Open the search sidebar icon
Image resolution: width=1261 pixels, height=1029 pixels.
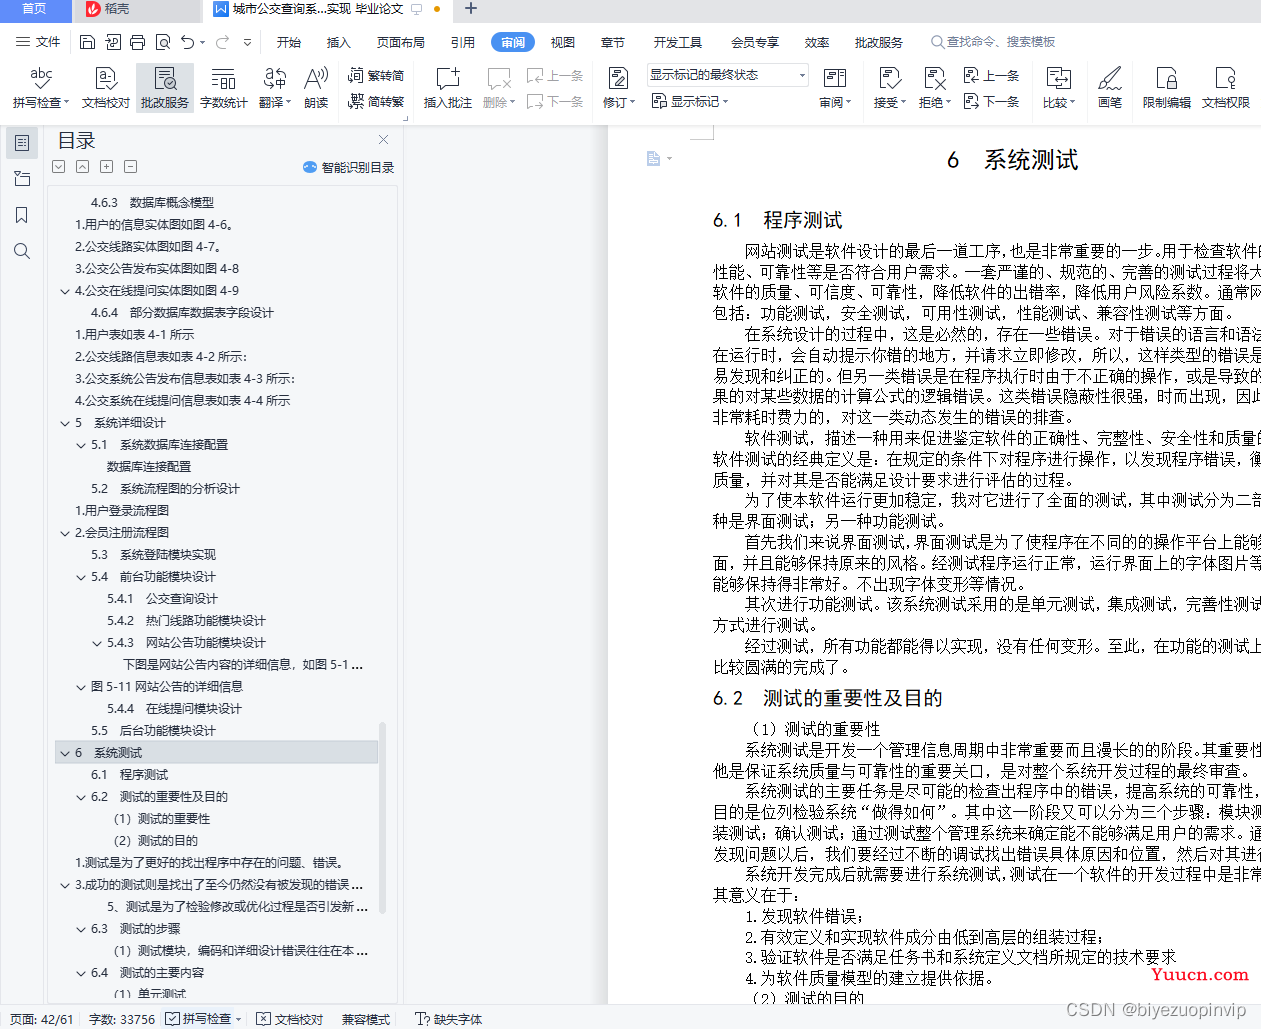coord(22,251)
